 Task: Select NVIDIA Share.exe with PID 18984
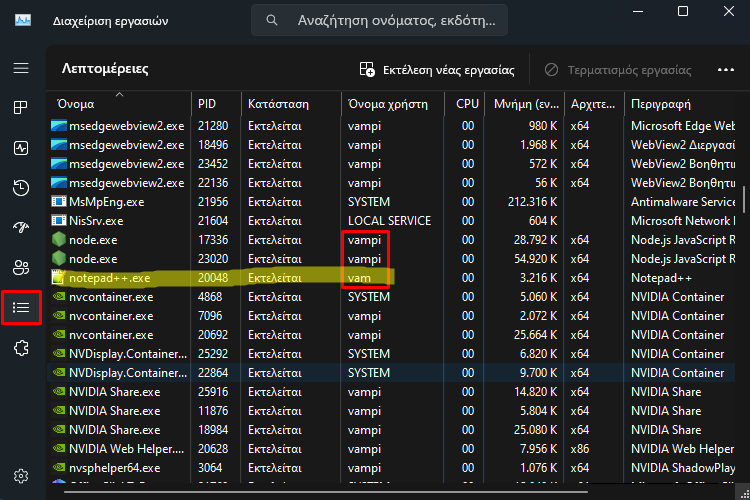click(115, 430)
